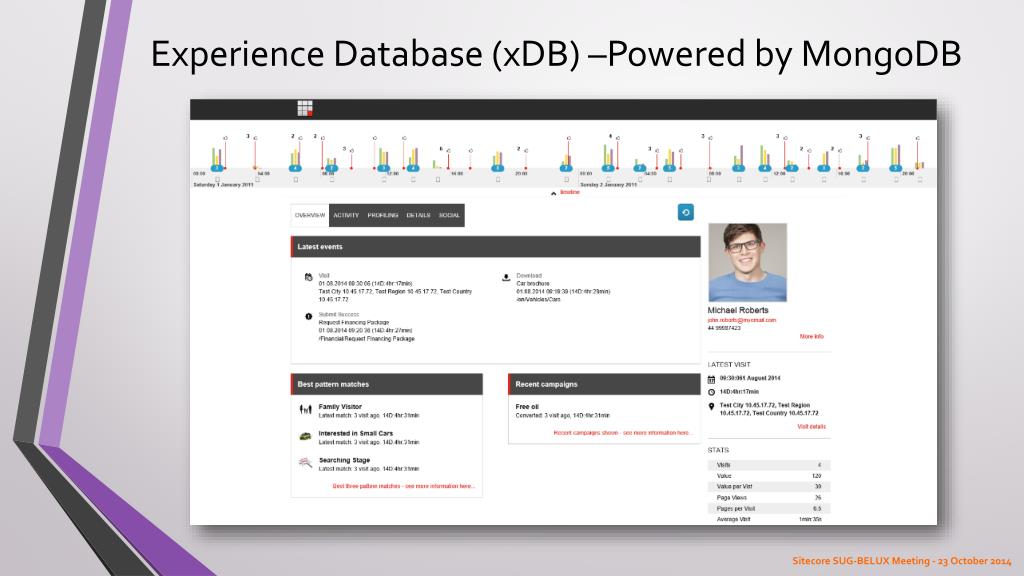Select the Searching Stage pattern title
Image resolution: width=1024 pixels, height=576 pixels.
pyautogui.click(x=344, y=460)
